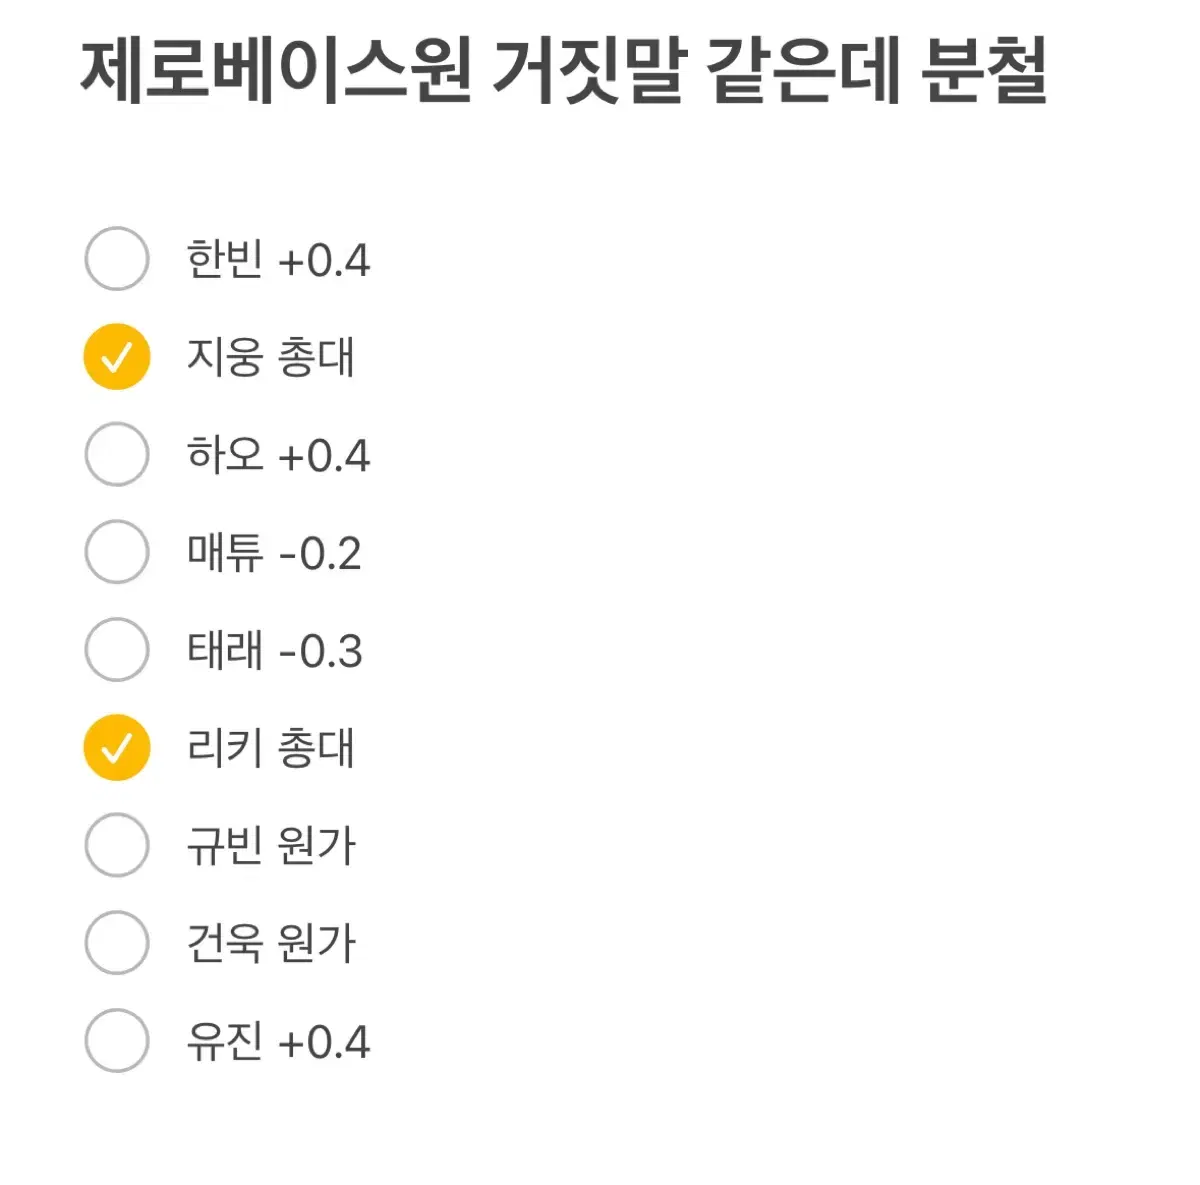Enable the empty circle beside 유진 +0.4

(x=117, y=1040)
